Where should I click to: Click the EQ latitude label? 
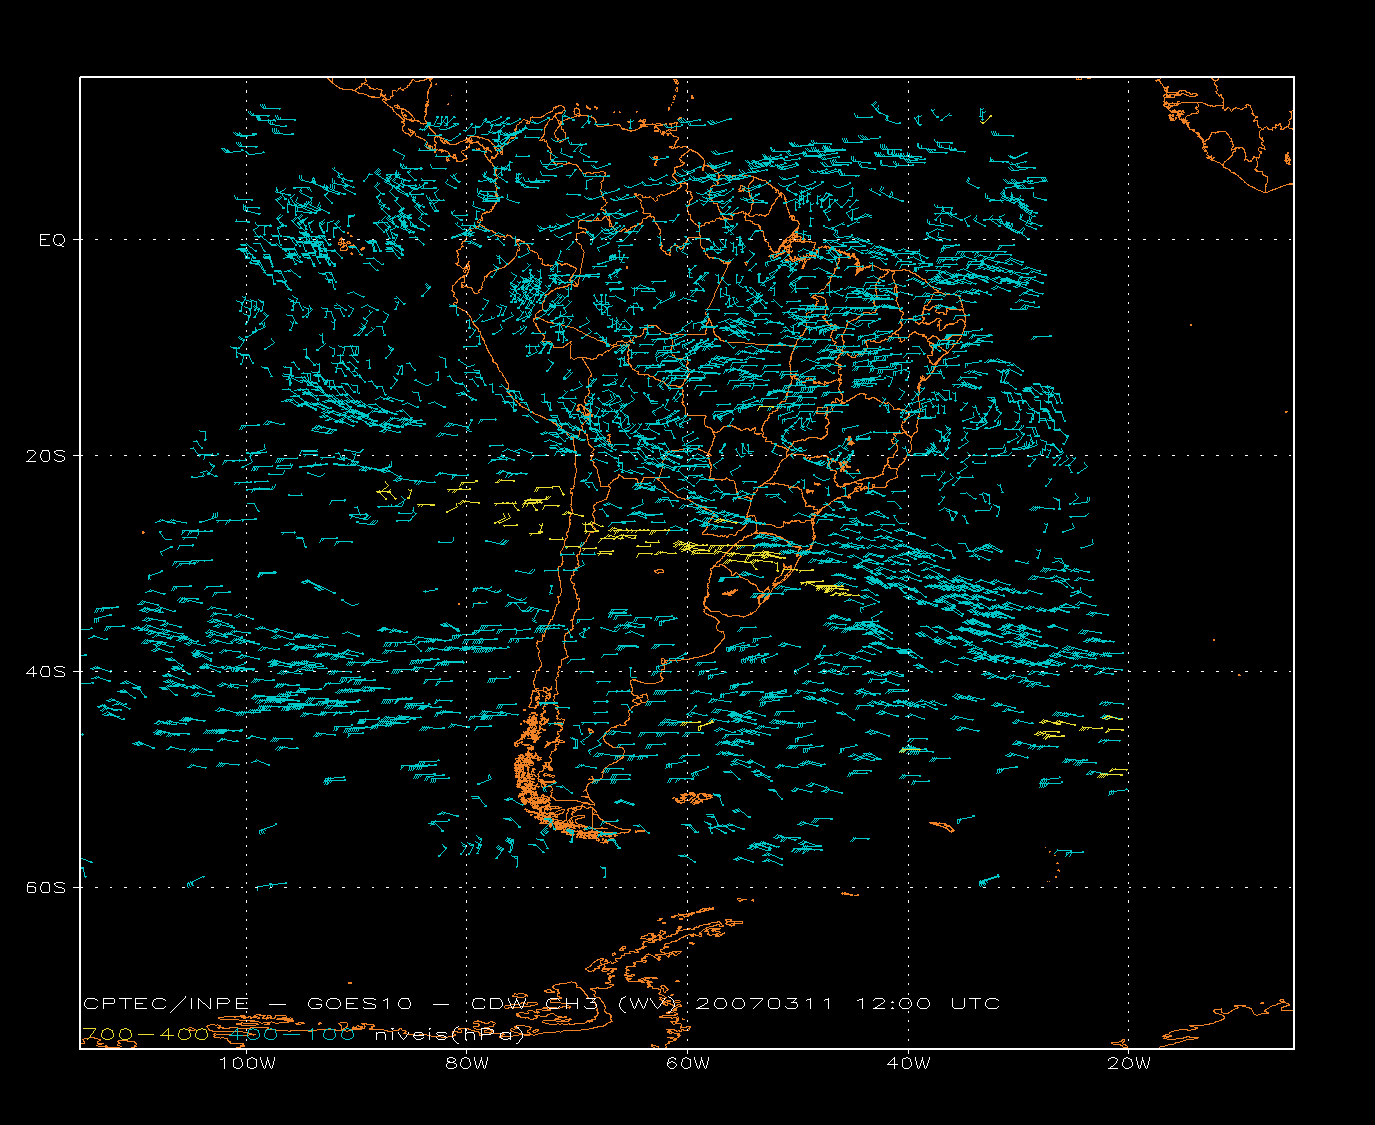tap(52, 240)
